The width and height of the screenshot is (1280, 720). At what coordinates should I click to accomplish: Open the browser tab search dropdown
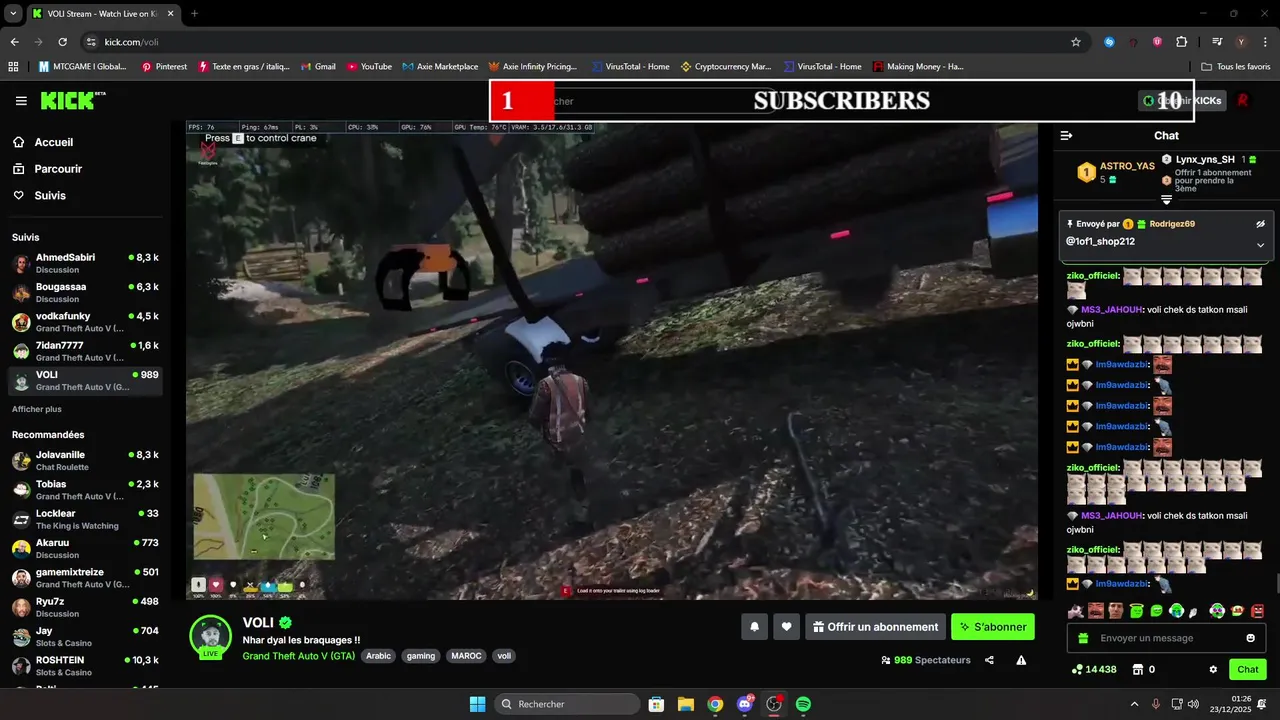coord(13,13)
